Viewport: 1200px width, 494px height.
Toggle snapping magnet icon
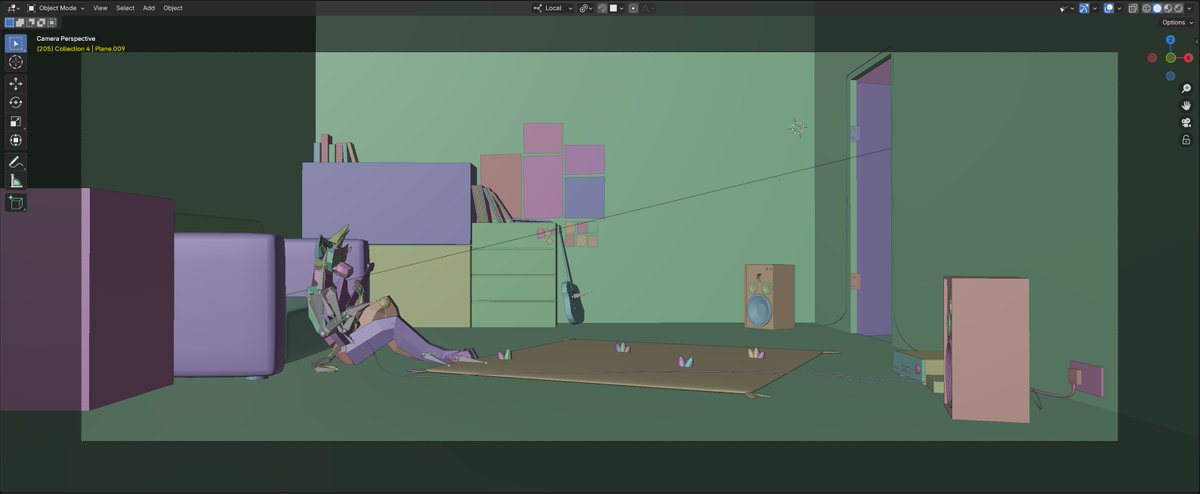coord(602,8)
